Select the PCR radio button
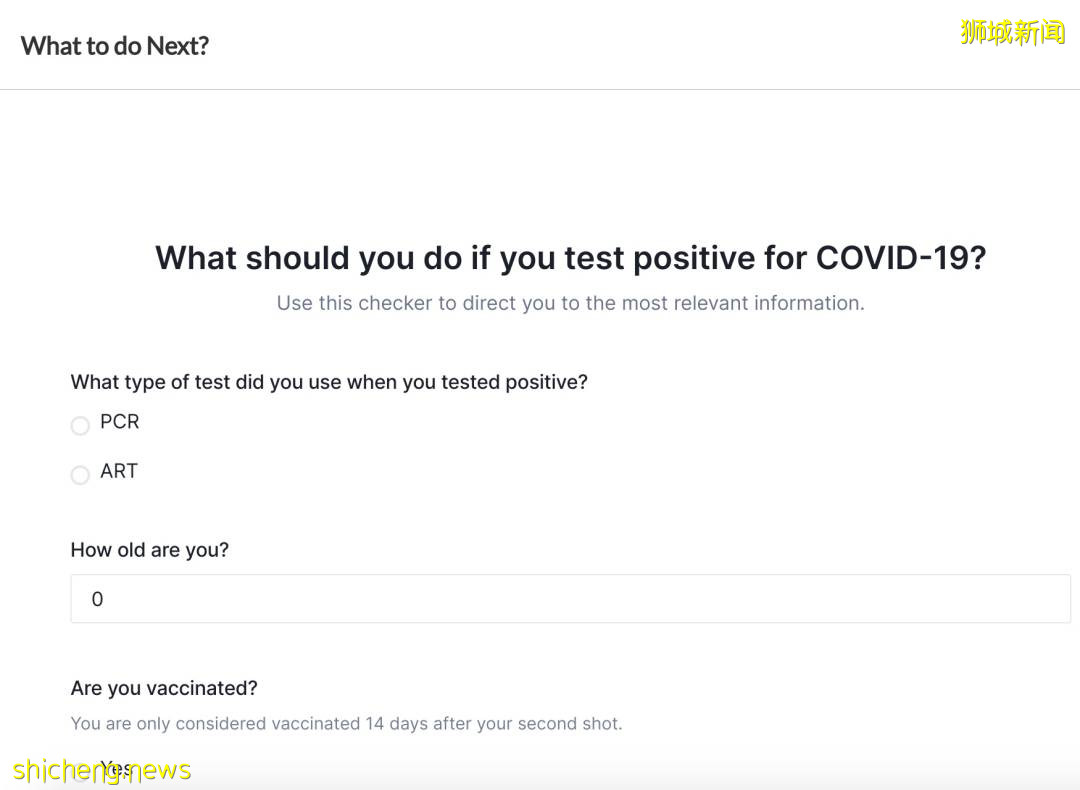The image size is (1080, 790). 80,426
